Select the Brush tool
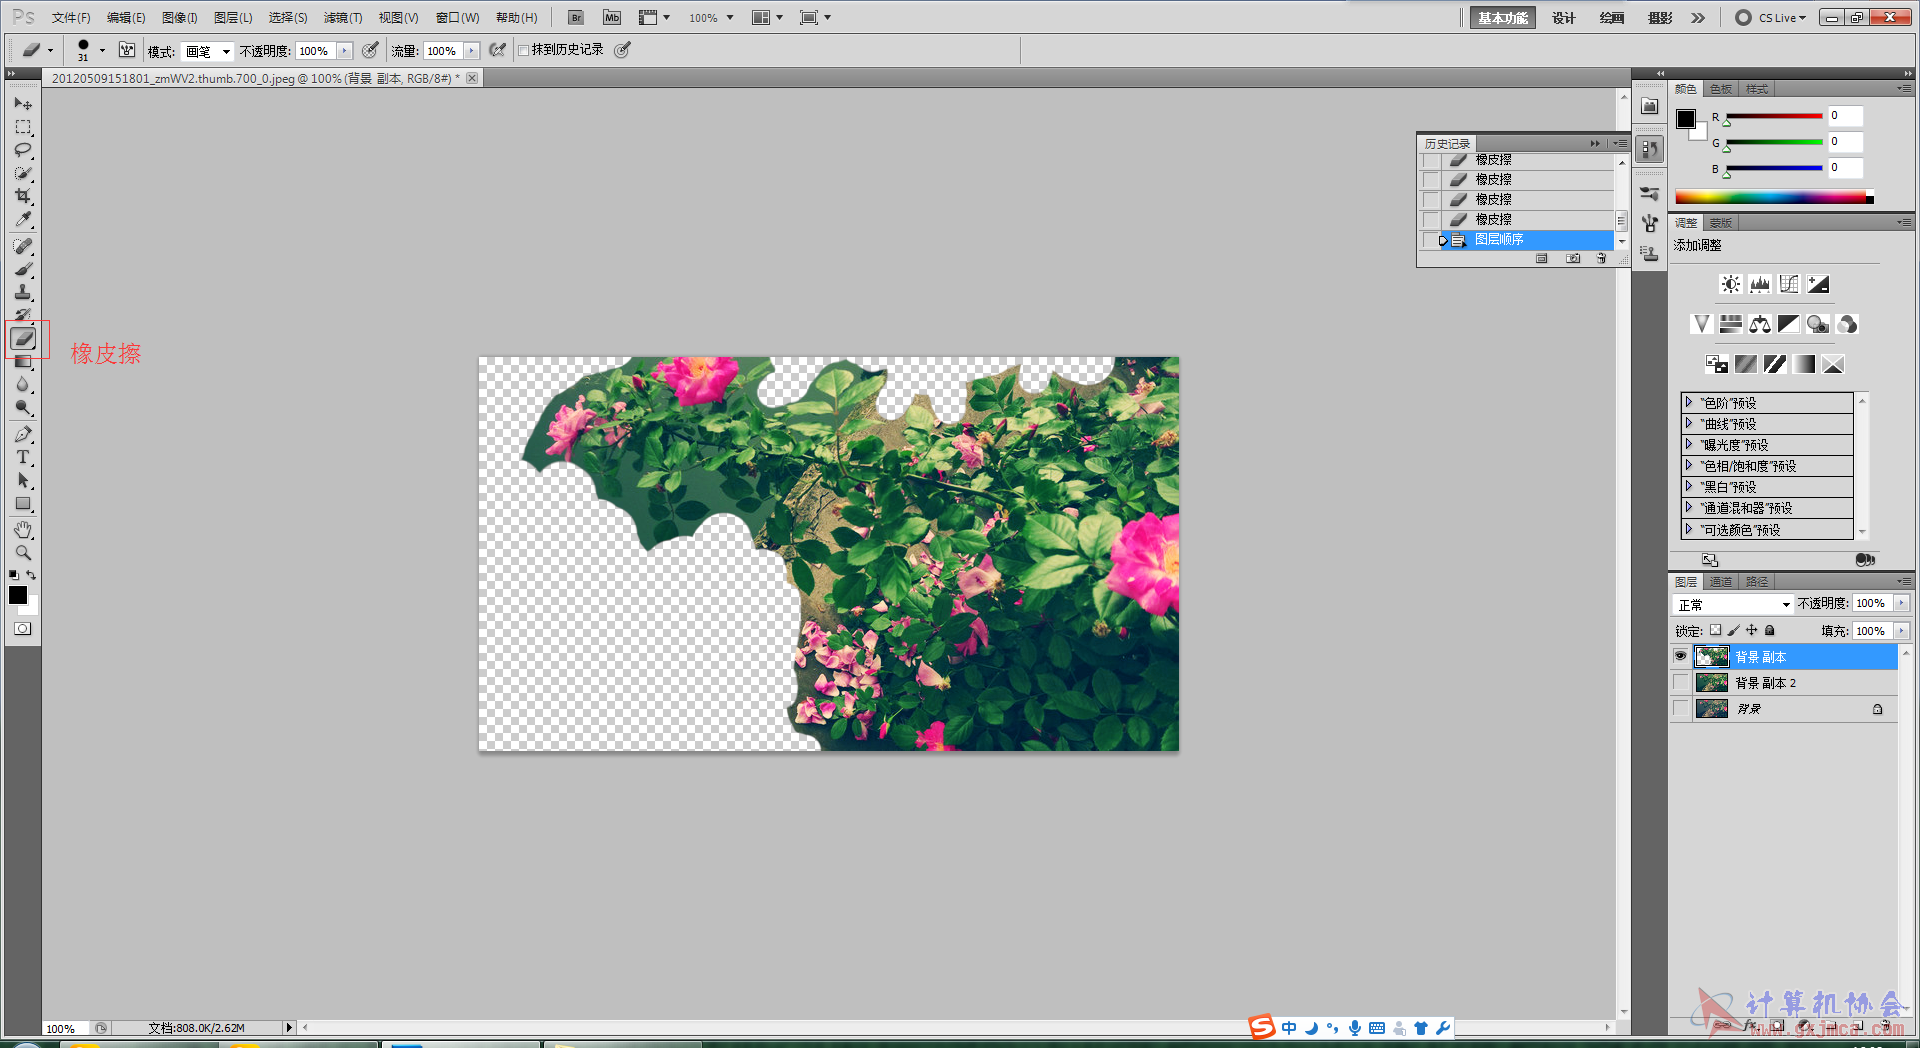1920x1048 pixels. click(x=23, y=269)
